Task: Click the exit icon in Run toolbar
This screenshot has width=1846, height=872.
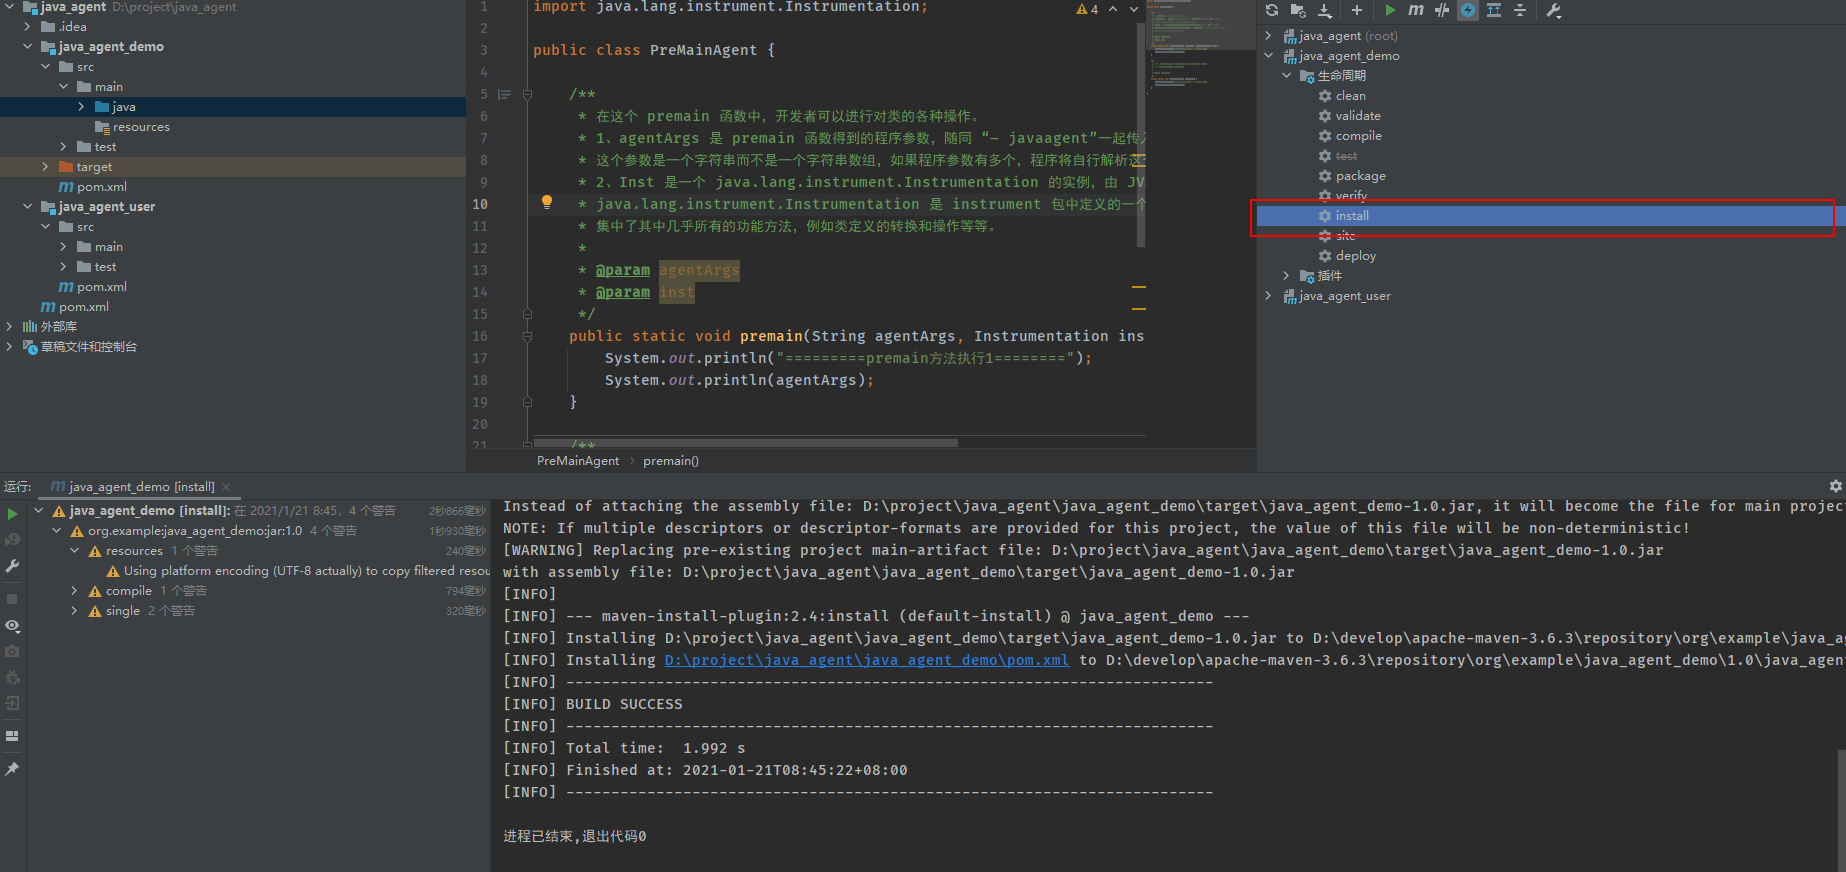Action: [x=12, y=703]
